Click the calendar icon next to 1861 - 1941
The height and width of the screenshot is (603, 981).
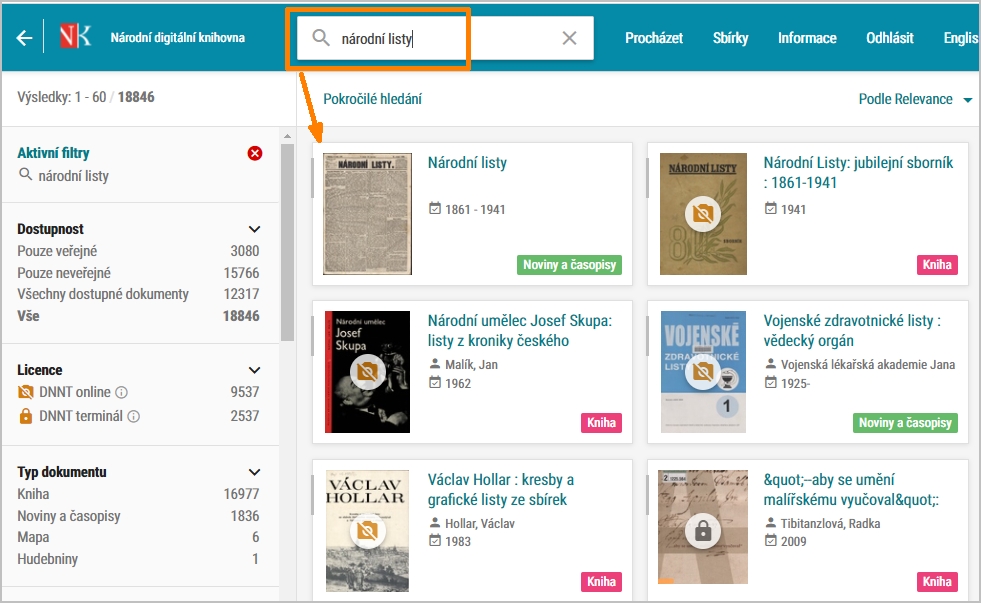click(x=435, y=208)
